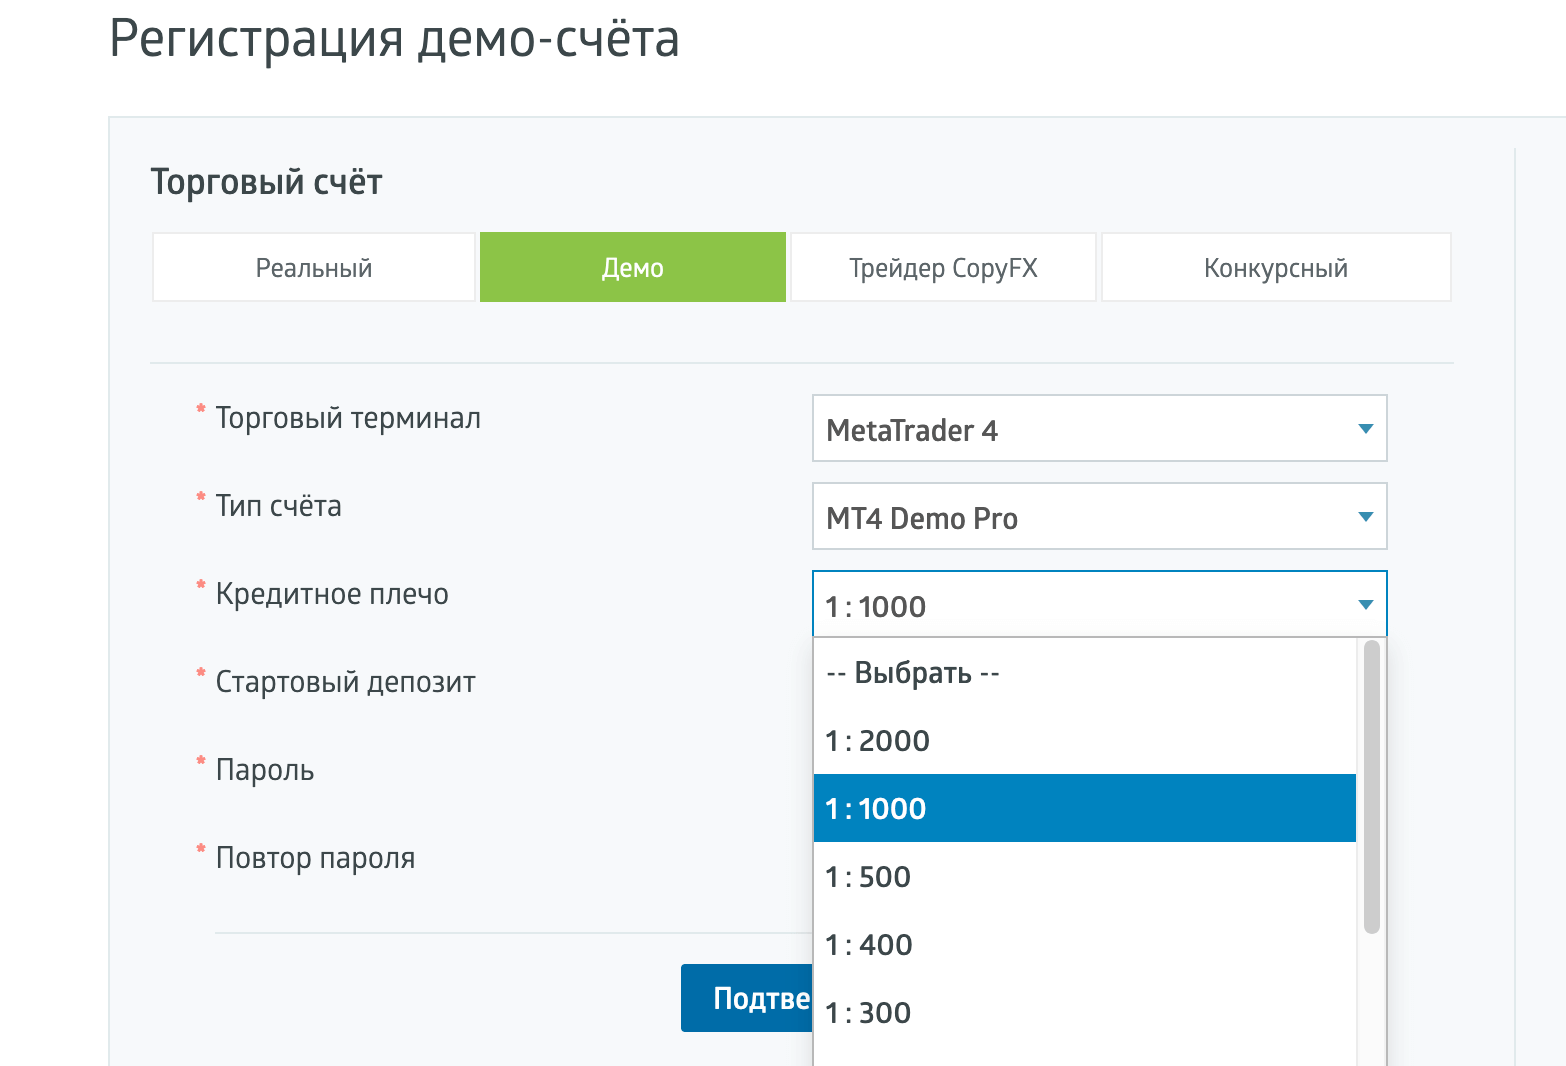1566x1066 pixels.
Task: Click the arrow icon in the Тип счёта field
Action: (x=1365, y=517)
